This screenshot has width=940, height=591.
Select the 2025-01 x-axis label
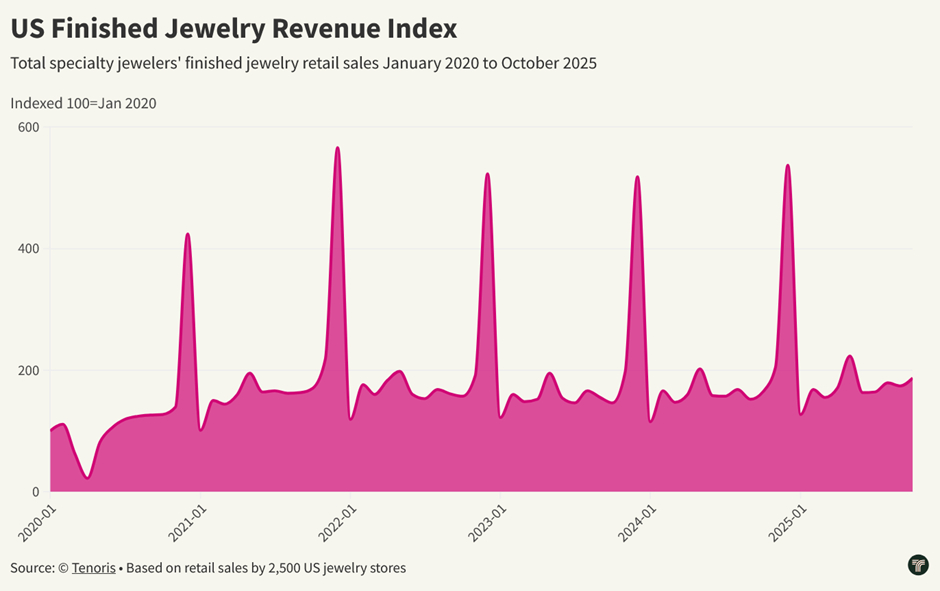click(x=786, y=520)
